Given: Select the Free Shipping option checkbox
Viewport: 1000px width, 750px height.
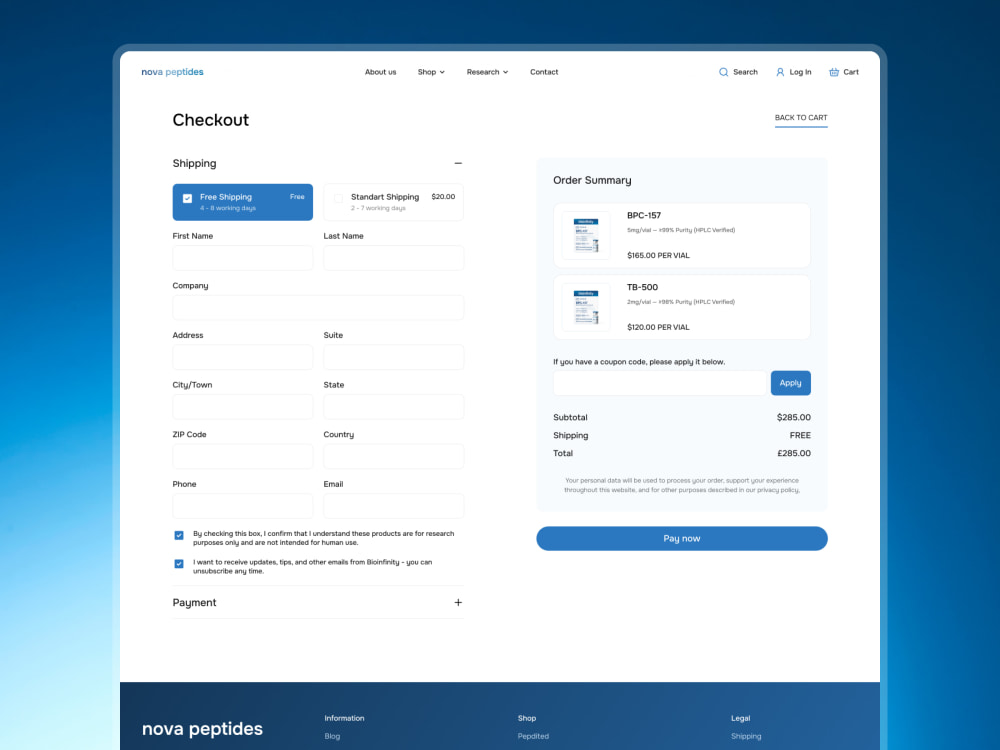Looking at the screenshot, I should (188, 198).
